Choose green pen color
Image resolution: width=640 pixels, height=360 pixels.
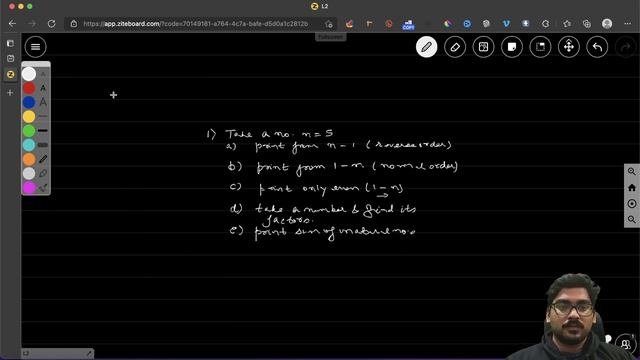[29, 131]
